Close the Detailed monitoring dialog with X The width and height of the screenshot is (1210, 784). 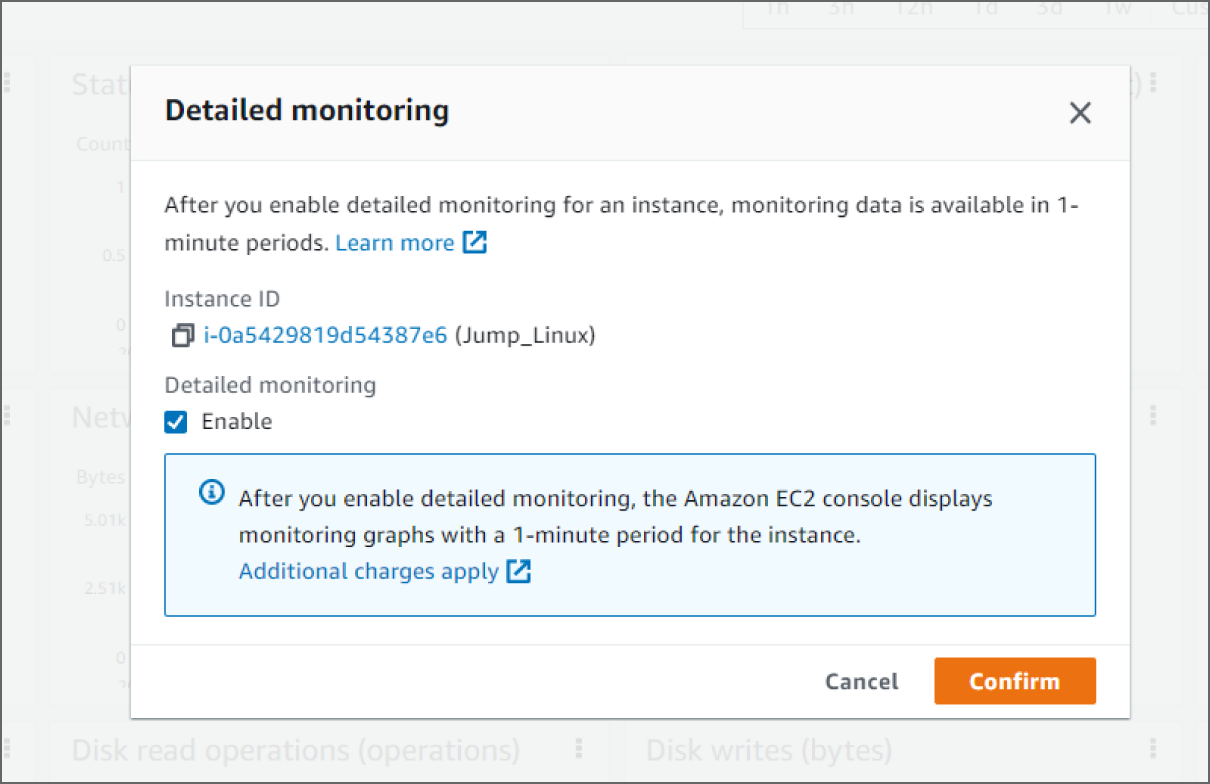click(1080, 114)
